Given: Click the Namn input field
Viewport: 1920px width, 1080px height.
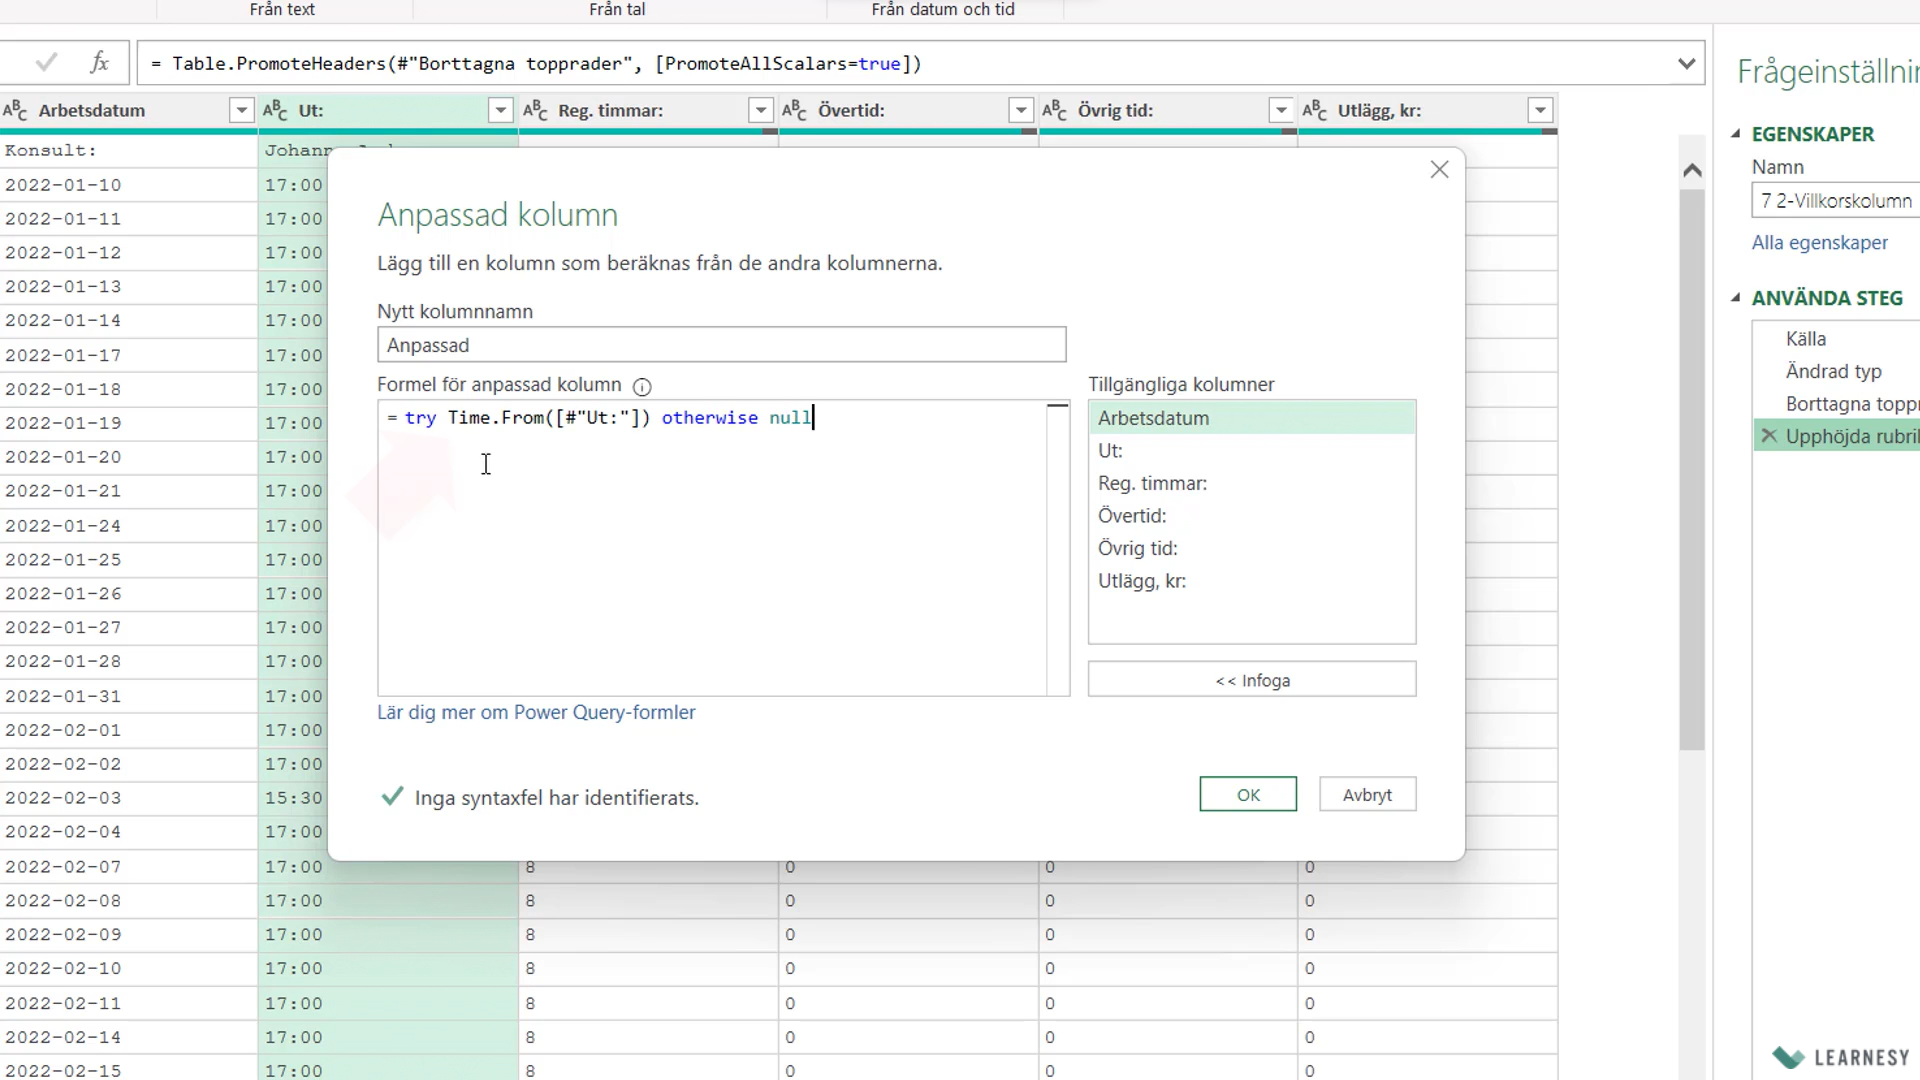Looking at the screenshot, I should point(1835,200).
